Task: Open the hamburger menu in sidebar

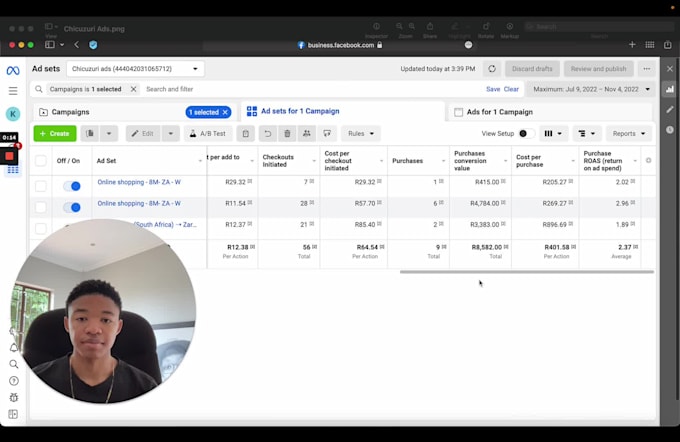Action: click(x=13, y=91)
